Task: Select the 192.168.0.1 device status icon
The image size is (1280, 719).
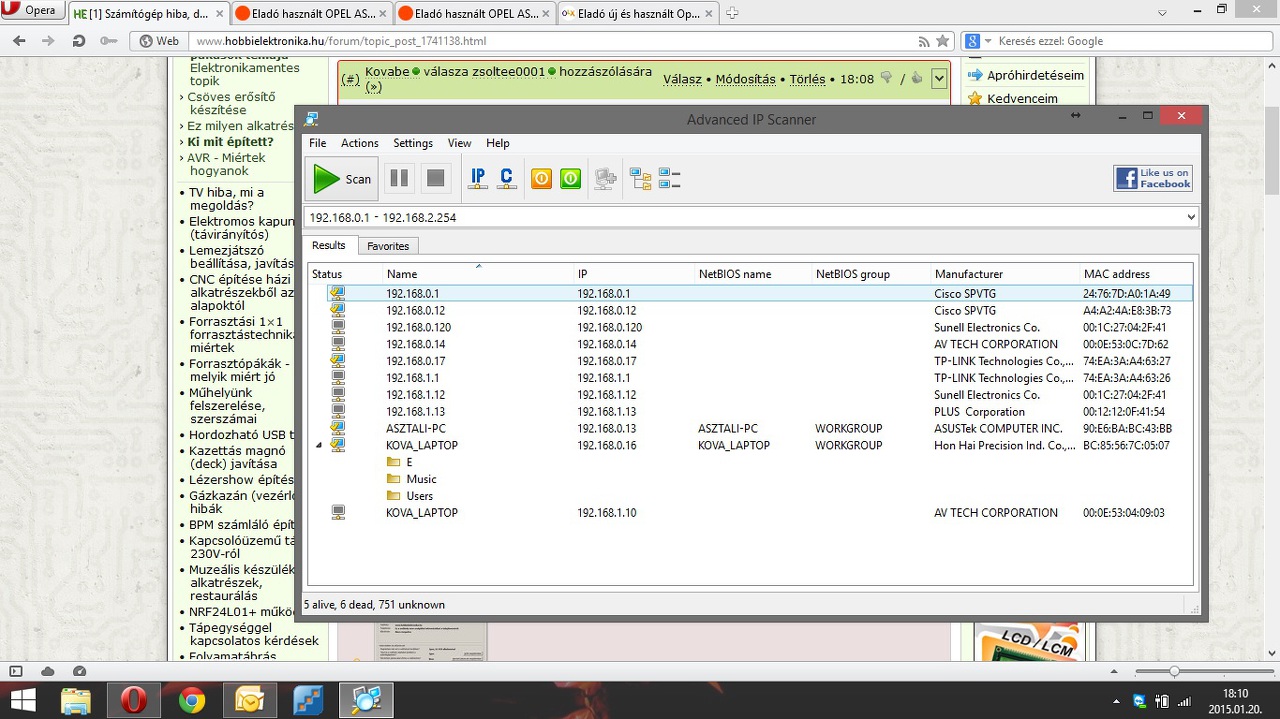Action: [x=338, y=294]
